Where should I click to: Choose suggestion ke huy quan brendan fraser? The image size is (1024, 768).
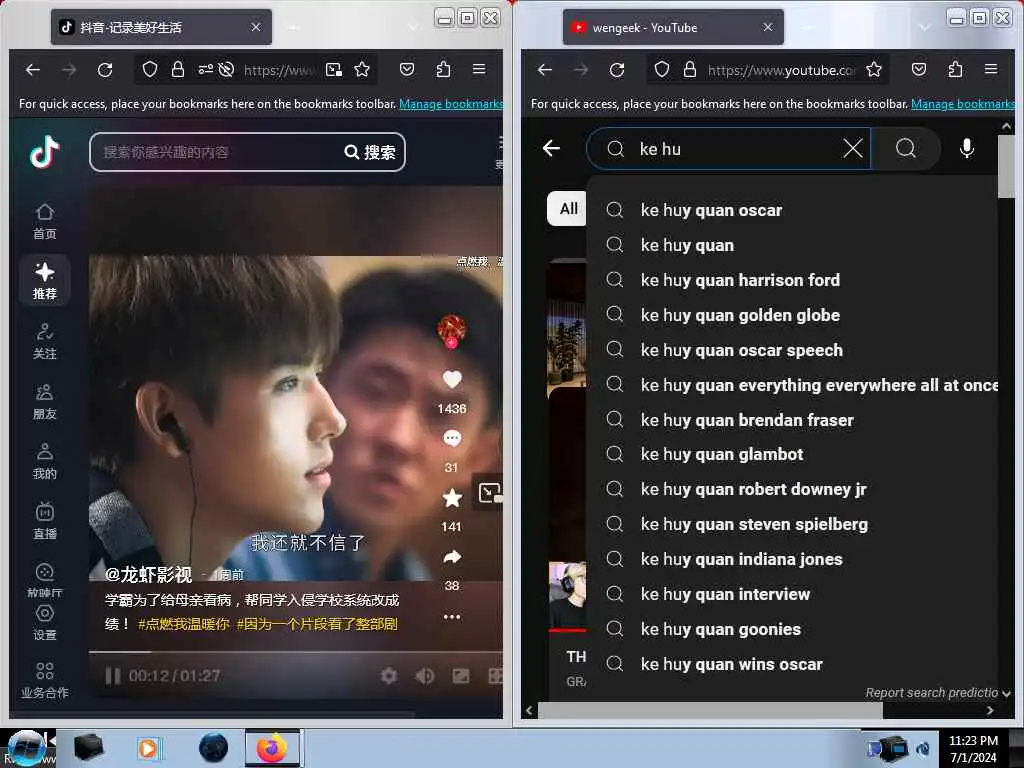pyautogui.click(x=792, y=420)
